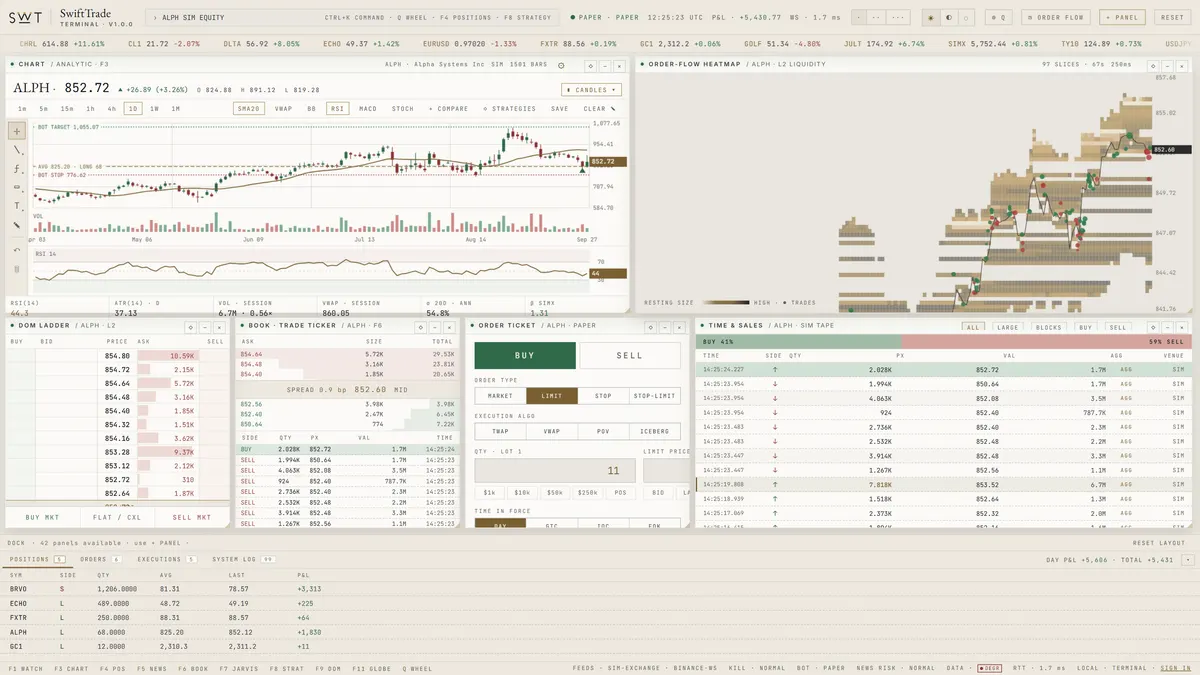Select the outline circle theme icon
The image size is (1200, 675).
966,18
